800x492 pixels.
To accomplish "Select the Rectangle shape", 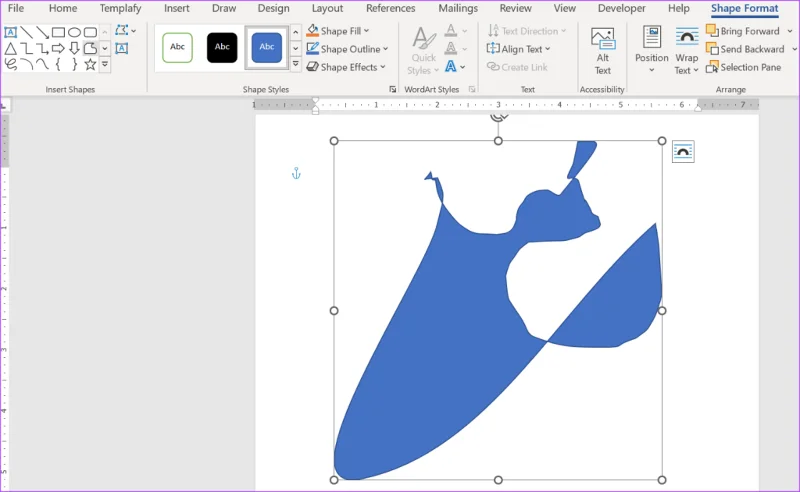I will [58, 33].
